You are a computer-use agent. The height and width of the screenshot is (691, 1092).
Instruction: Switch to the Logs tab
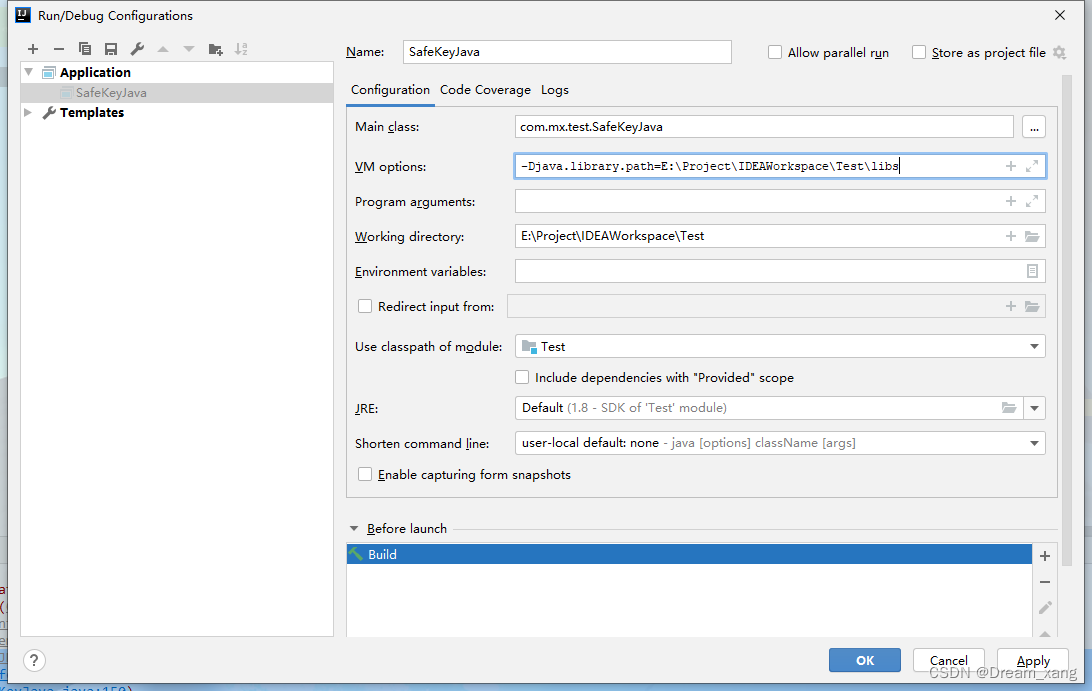tap(555, 90)
